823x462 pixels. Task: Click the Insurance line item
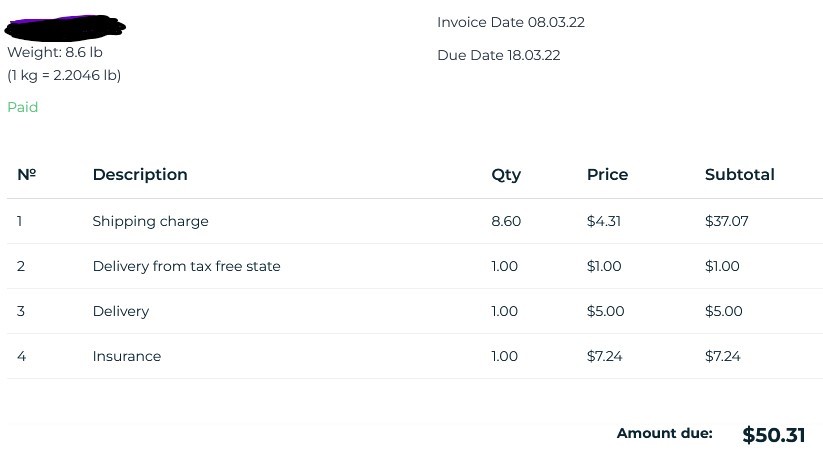point(126,356)
